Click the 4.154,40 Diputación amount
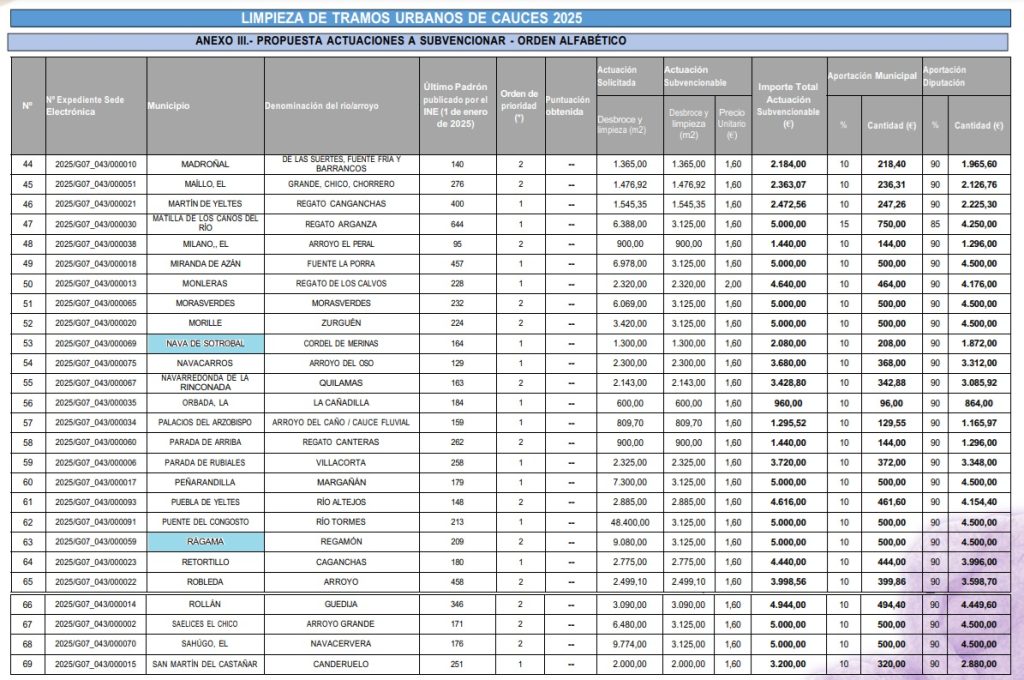Image resolution: width=1024 pixels, height=680 pixels. point(979,502)
